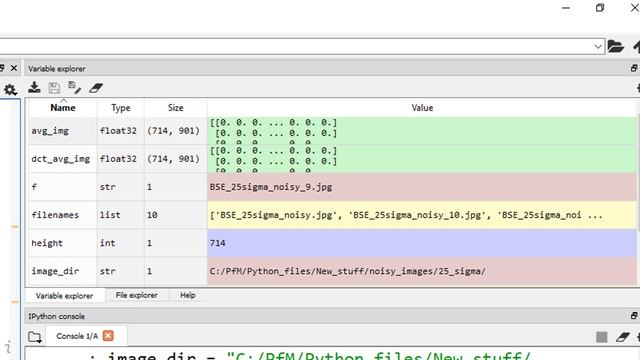The height and width of the screenshot is (360, 640).
Task: Remove all variables with the eraser icon
Action: coord(96,88)
